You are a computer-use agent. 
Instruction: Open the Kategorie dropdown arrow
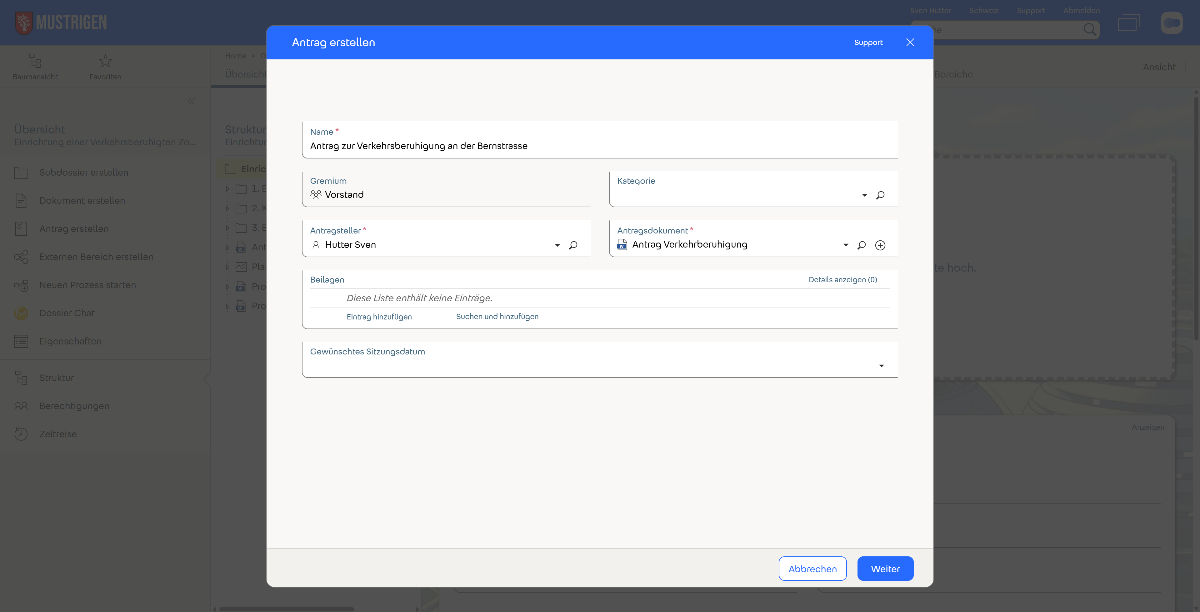tap(864, 195)
